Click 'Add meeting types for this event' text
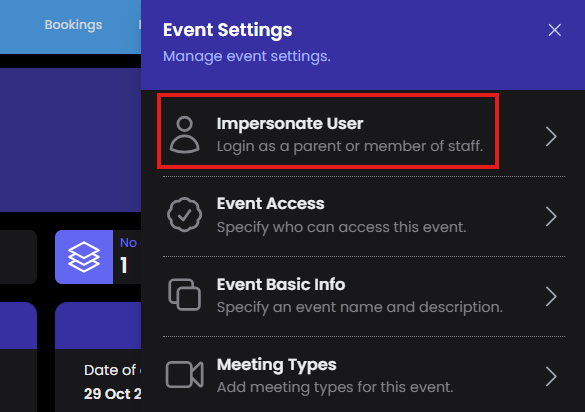 coord(335,387)
